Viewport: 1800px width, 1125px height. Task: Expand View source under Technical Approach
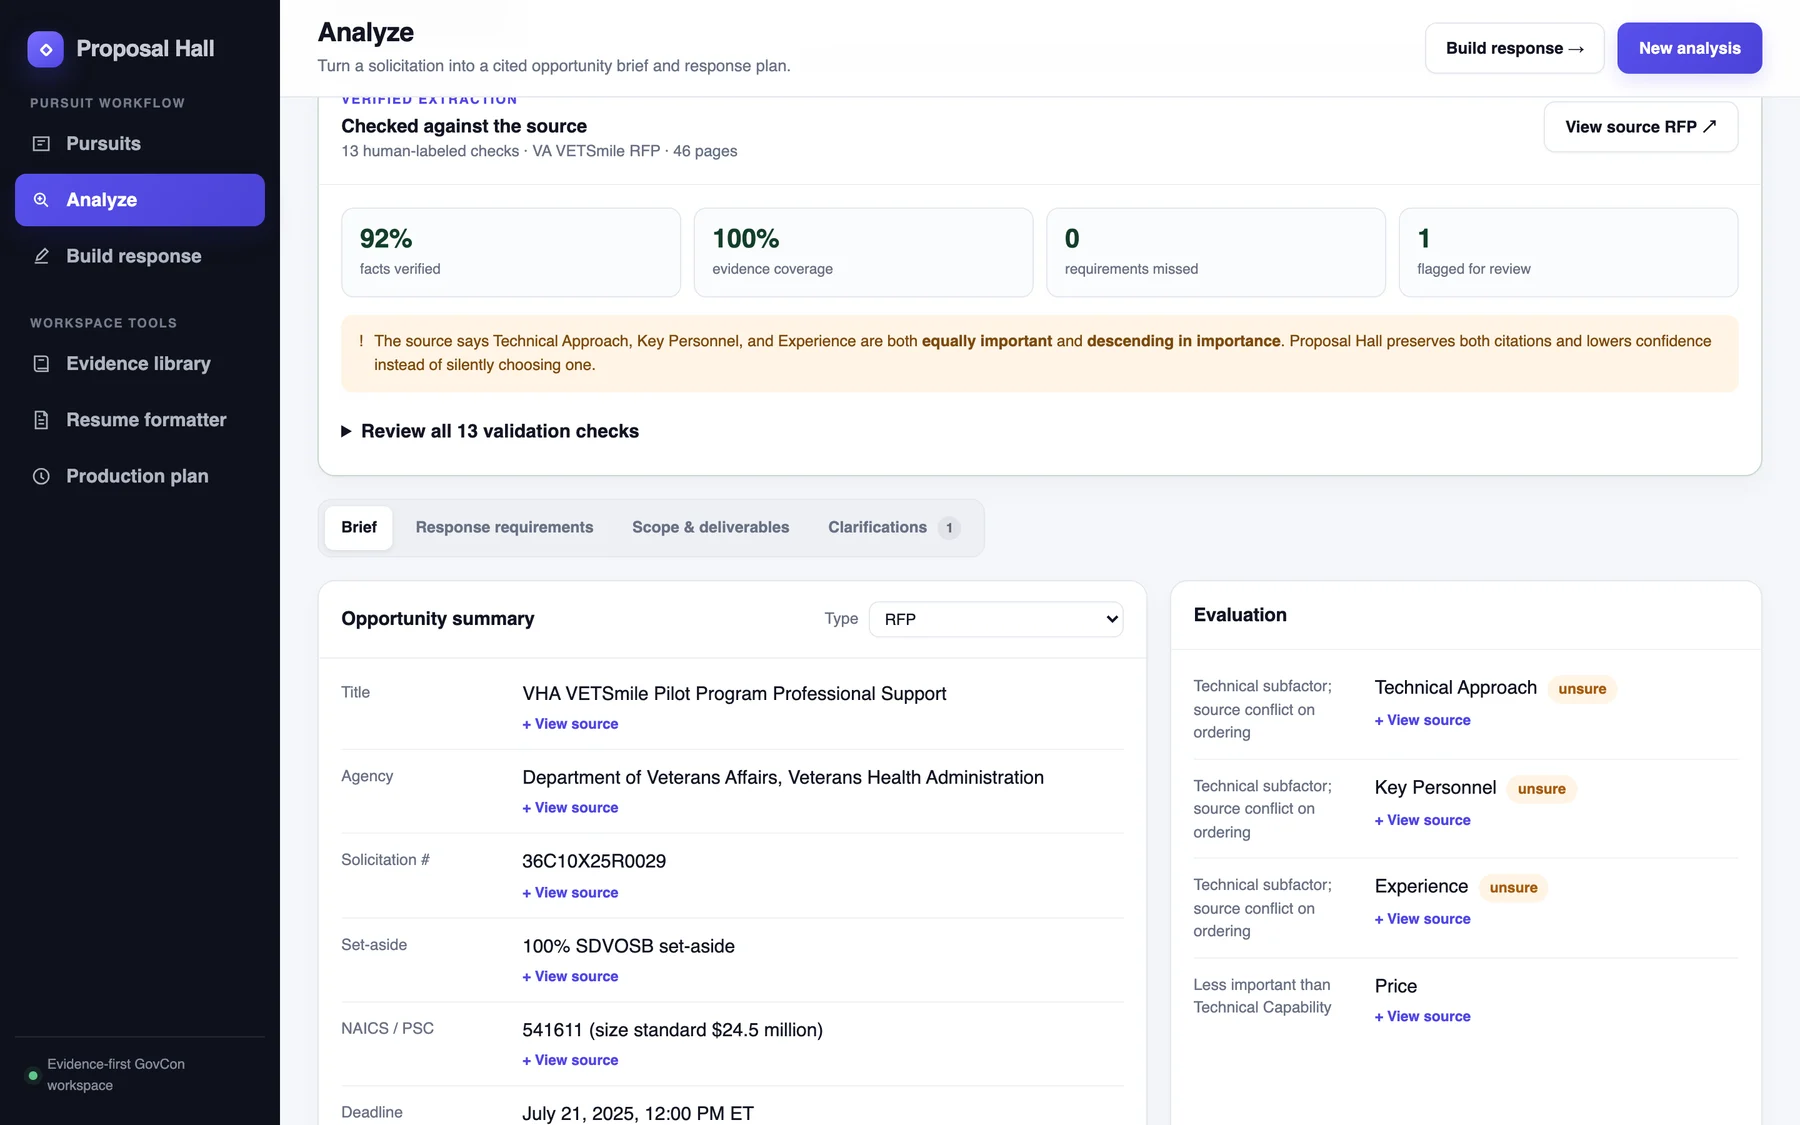pos(1422,720)
